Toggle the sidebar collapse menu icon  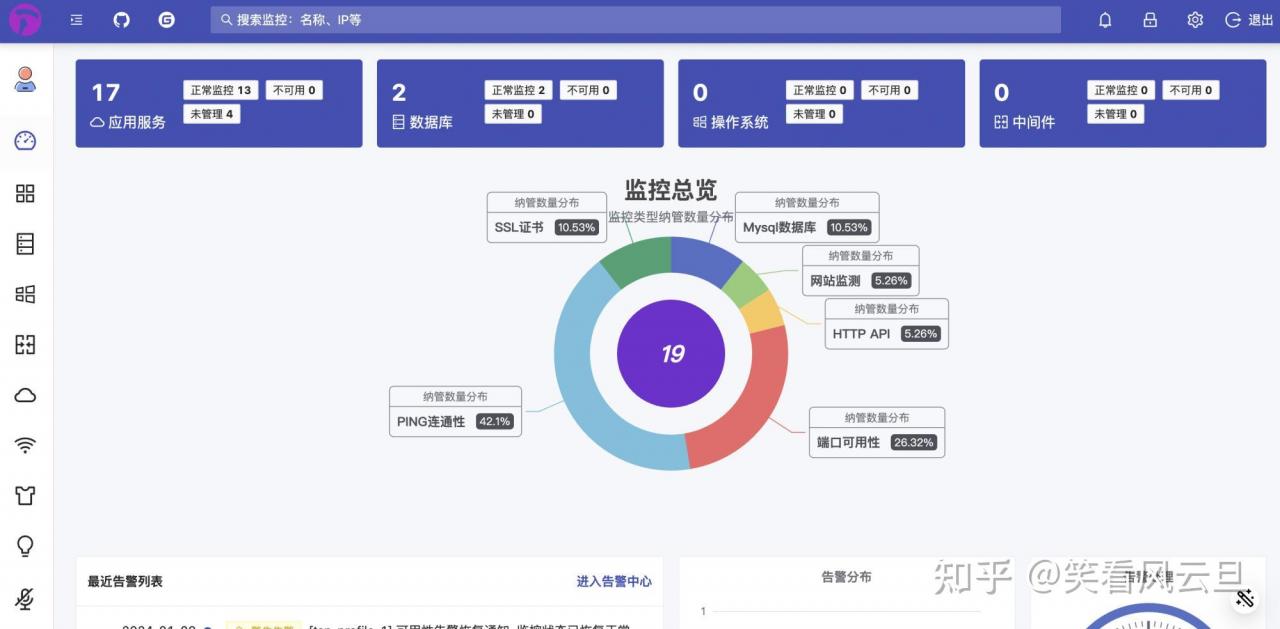click(77, 20)
